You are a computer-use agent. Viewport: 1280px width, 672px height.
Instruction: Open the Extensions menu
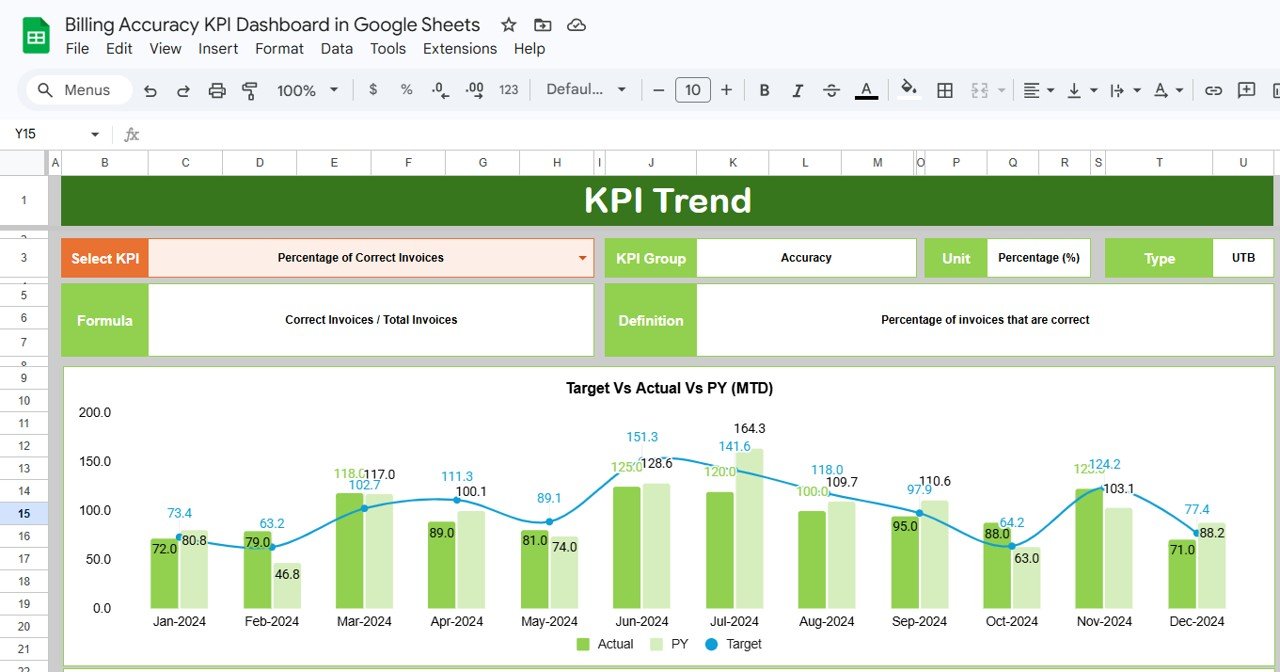click(459, 48)
